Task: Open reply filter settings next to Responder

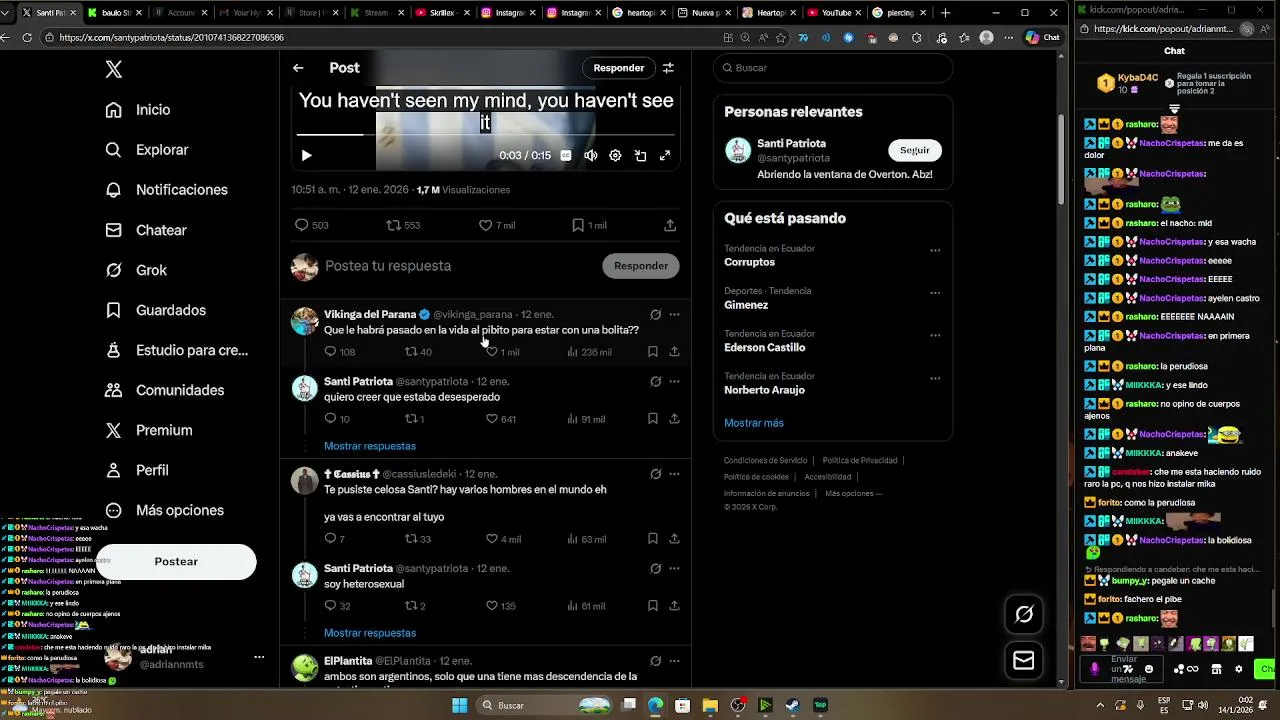Action: click(x=668, y=68)
